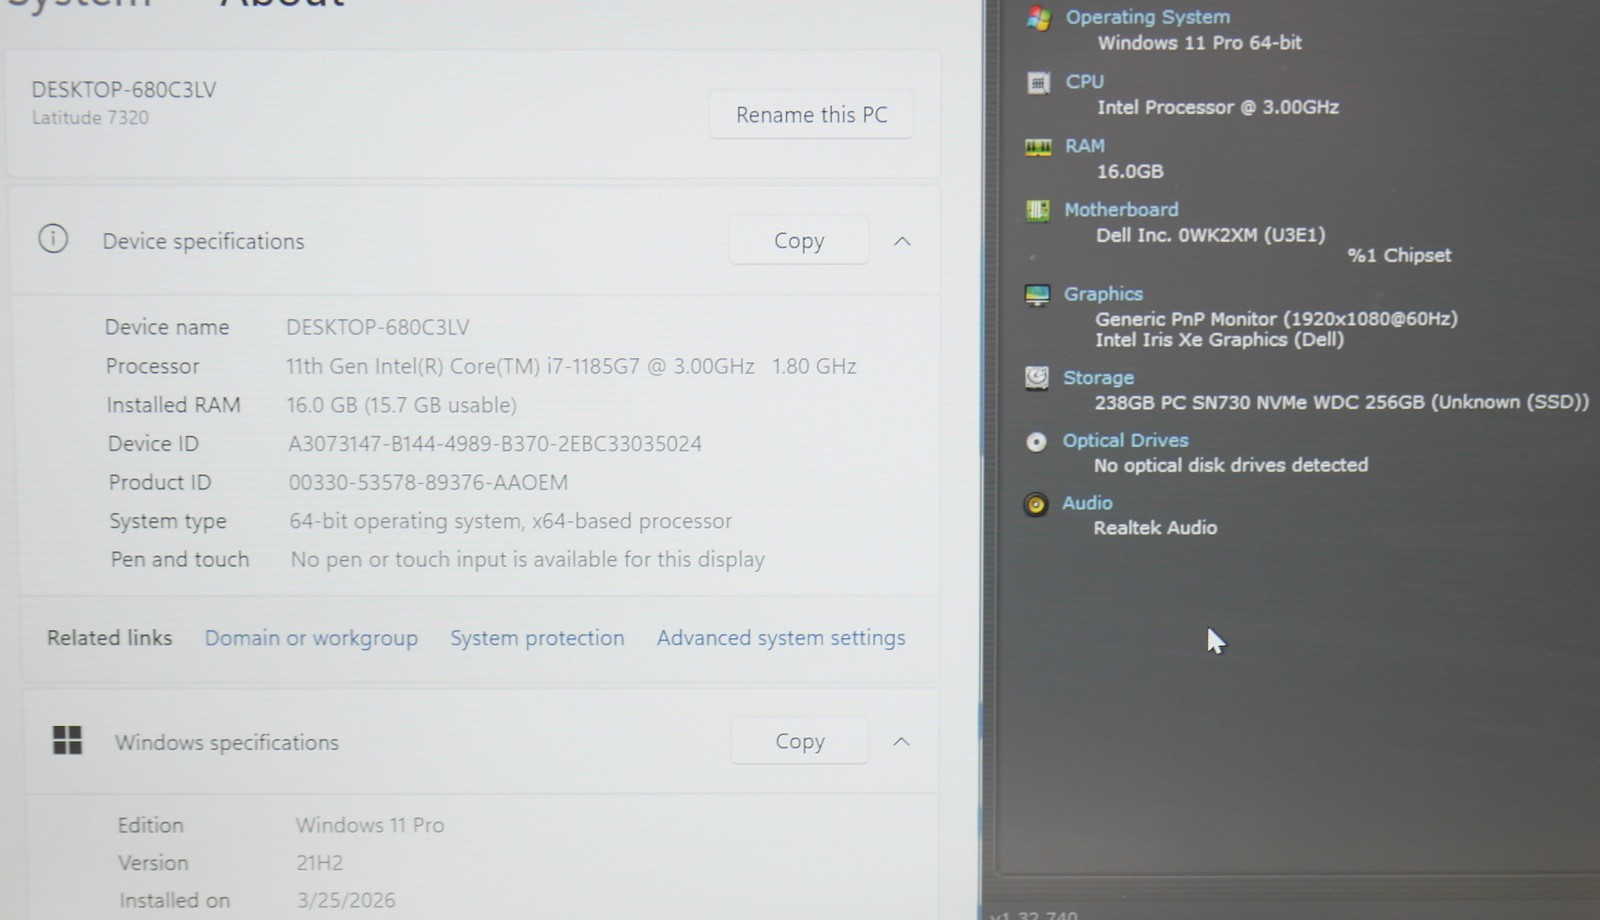Copy the Windows specifications details
Image resolution: width=1600 pixels, height=920 pixels.
click(800, 741)
